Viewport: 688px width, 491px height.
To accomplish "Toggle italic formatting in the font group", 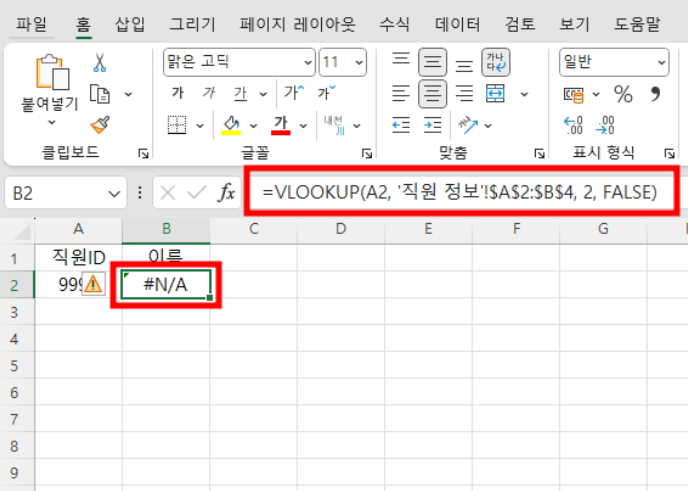I will (208, 93).
